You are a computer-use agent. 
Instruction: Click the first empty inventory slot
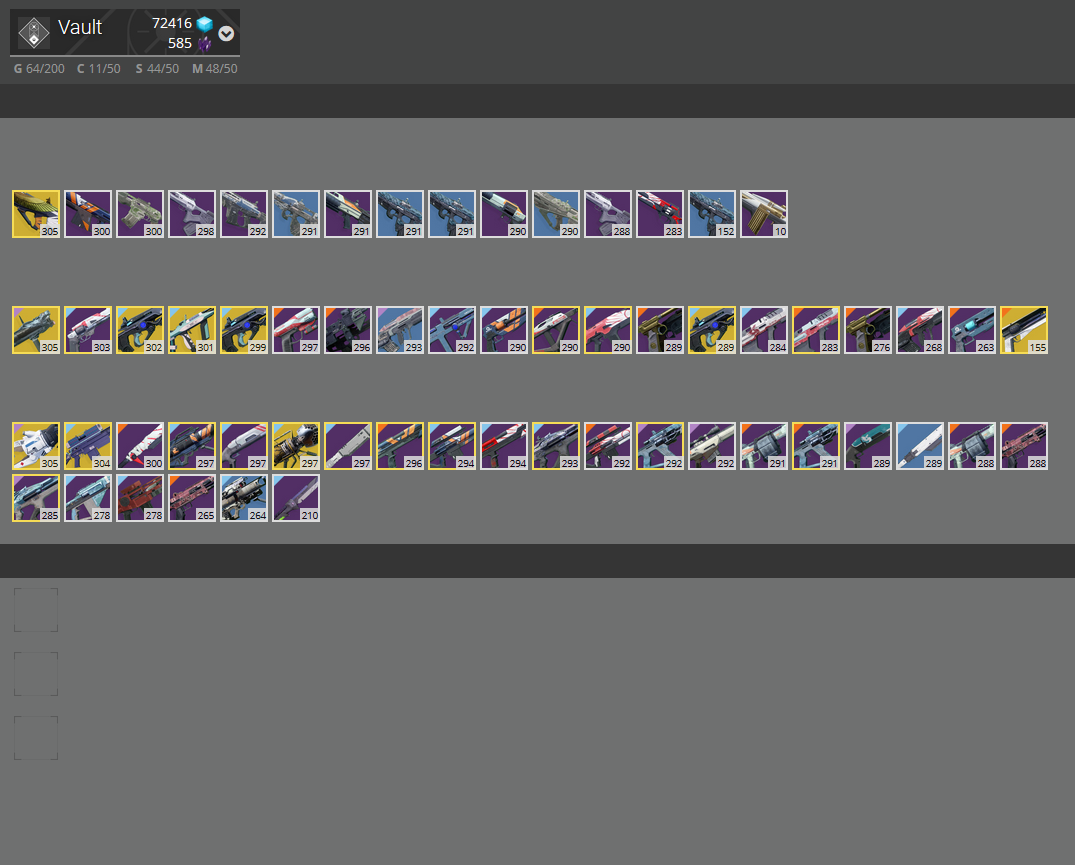[36, 609]
